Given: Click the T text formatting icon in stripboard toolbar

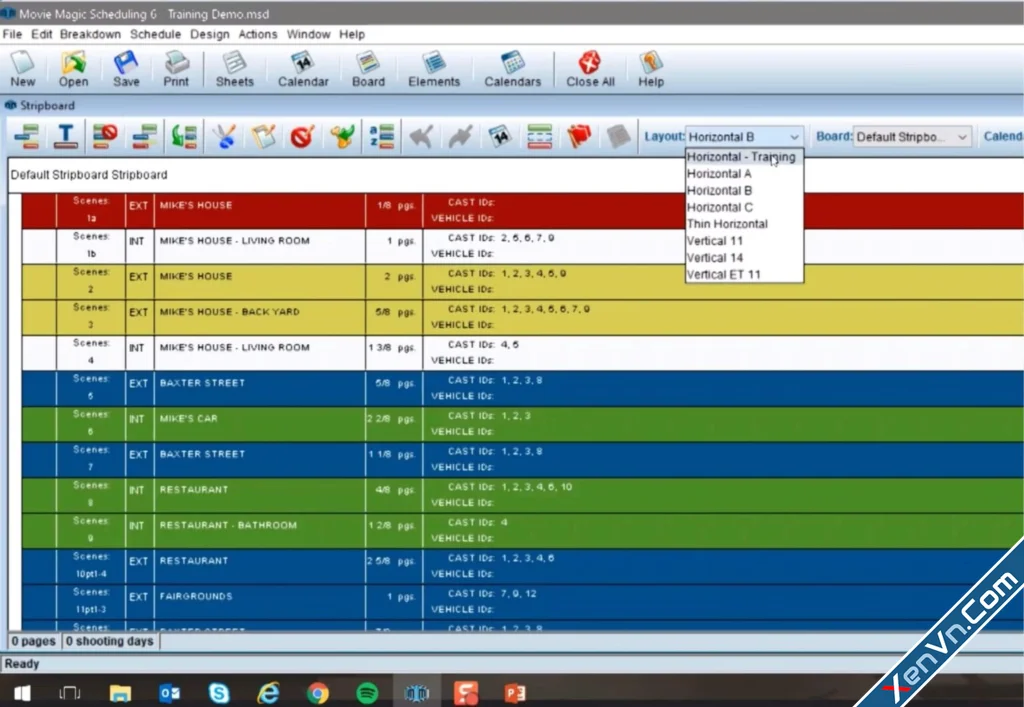Looking at the screenshot, I should 65,136.
